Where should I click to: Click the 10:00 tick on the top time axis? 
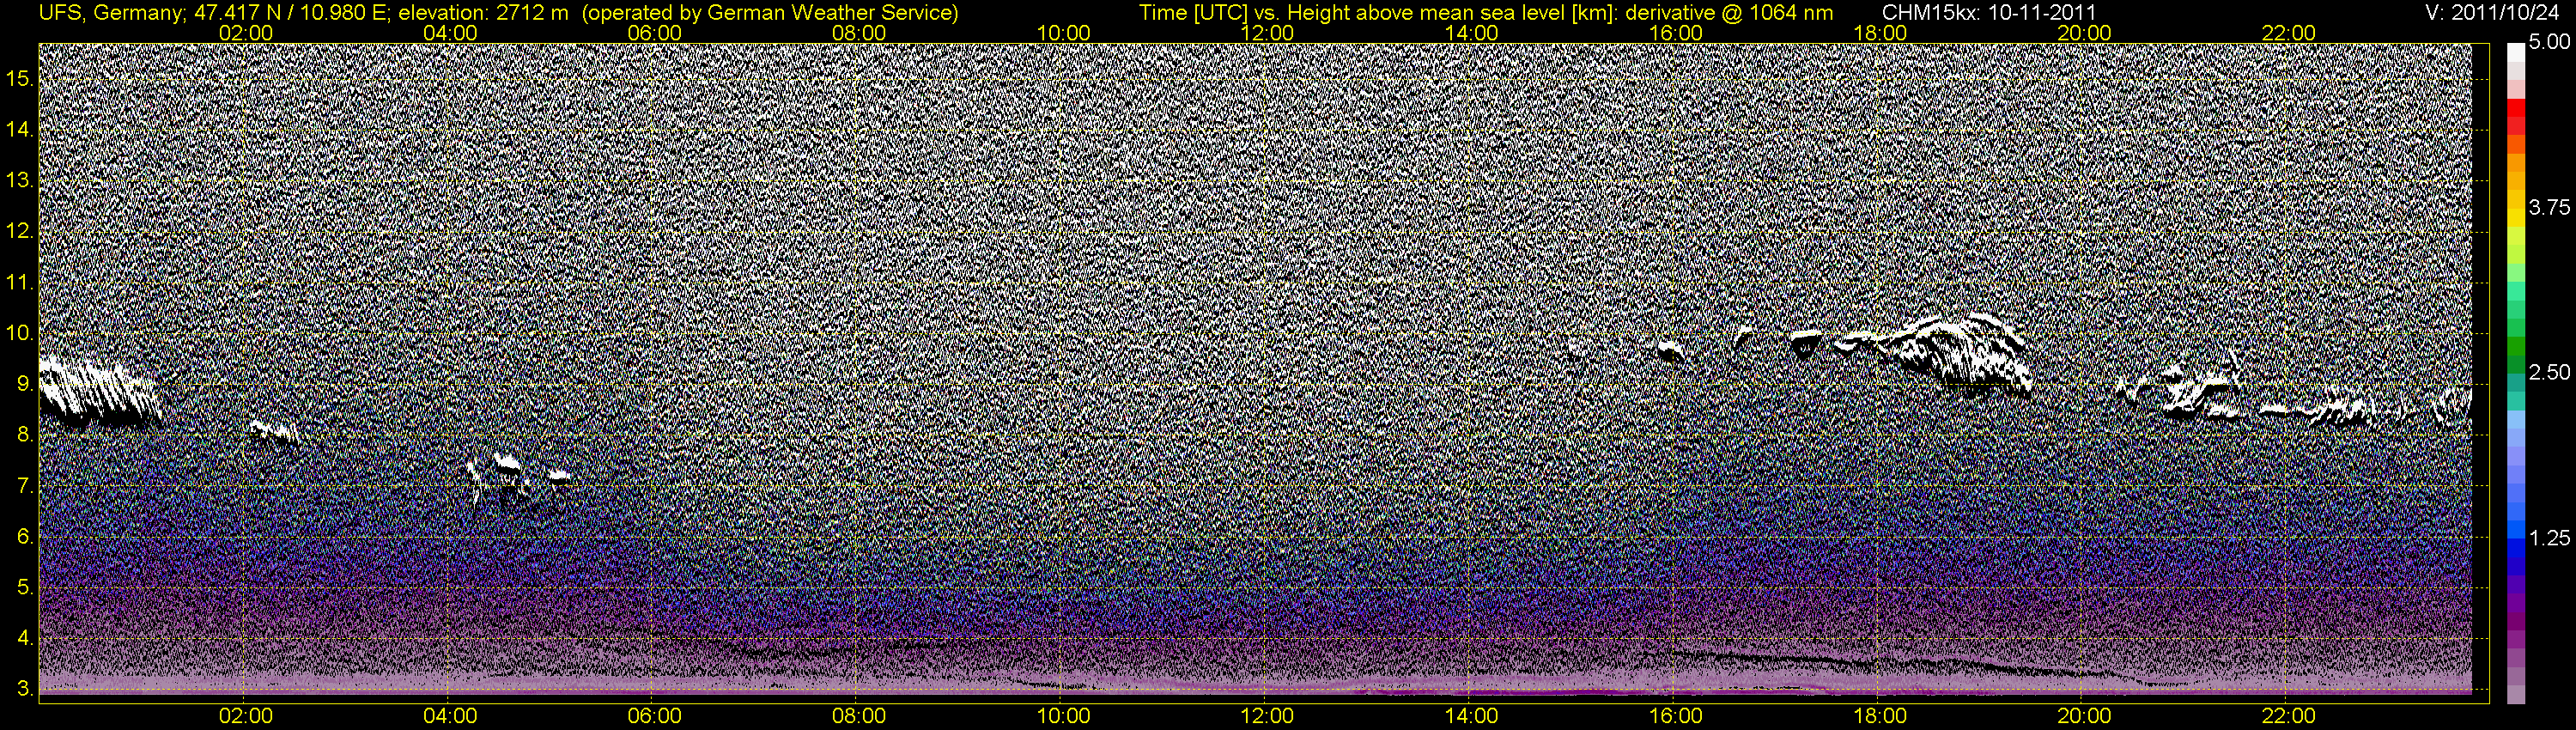click(x=1063, y=33)
